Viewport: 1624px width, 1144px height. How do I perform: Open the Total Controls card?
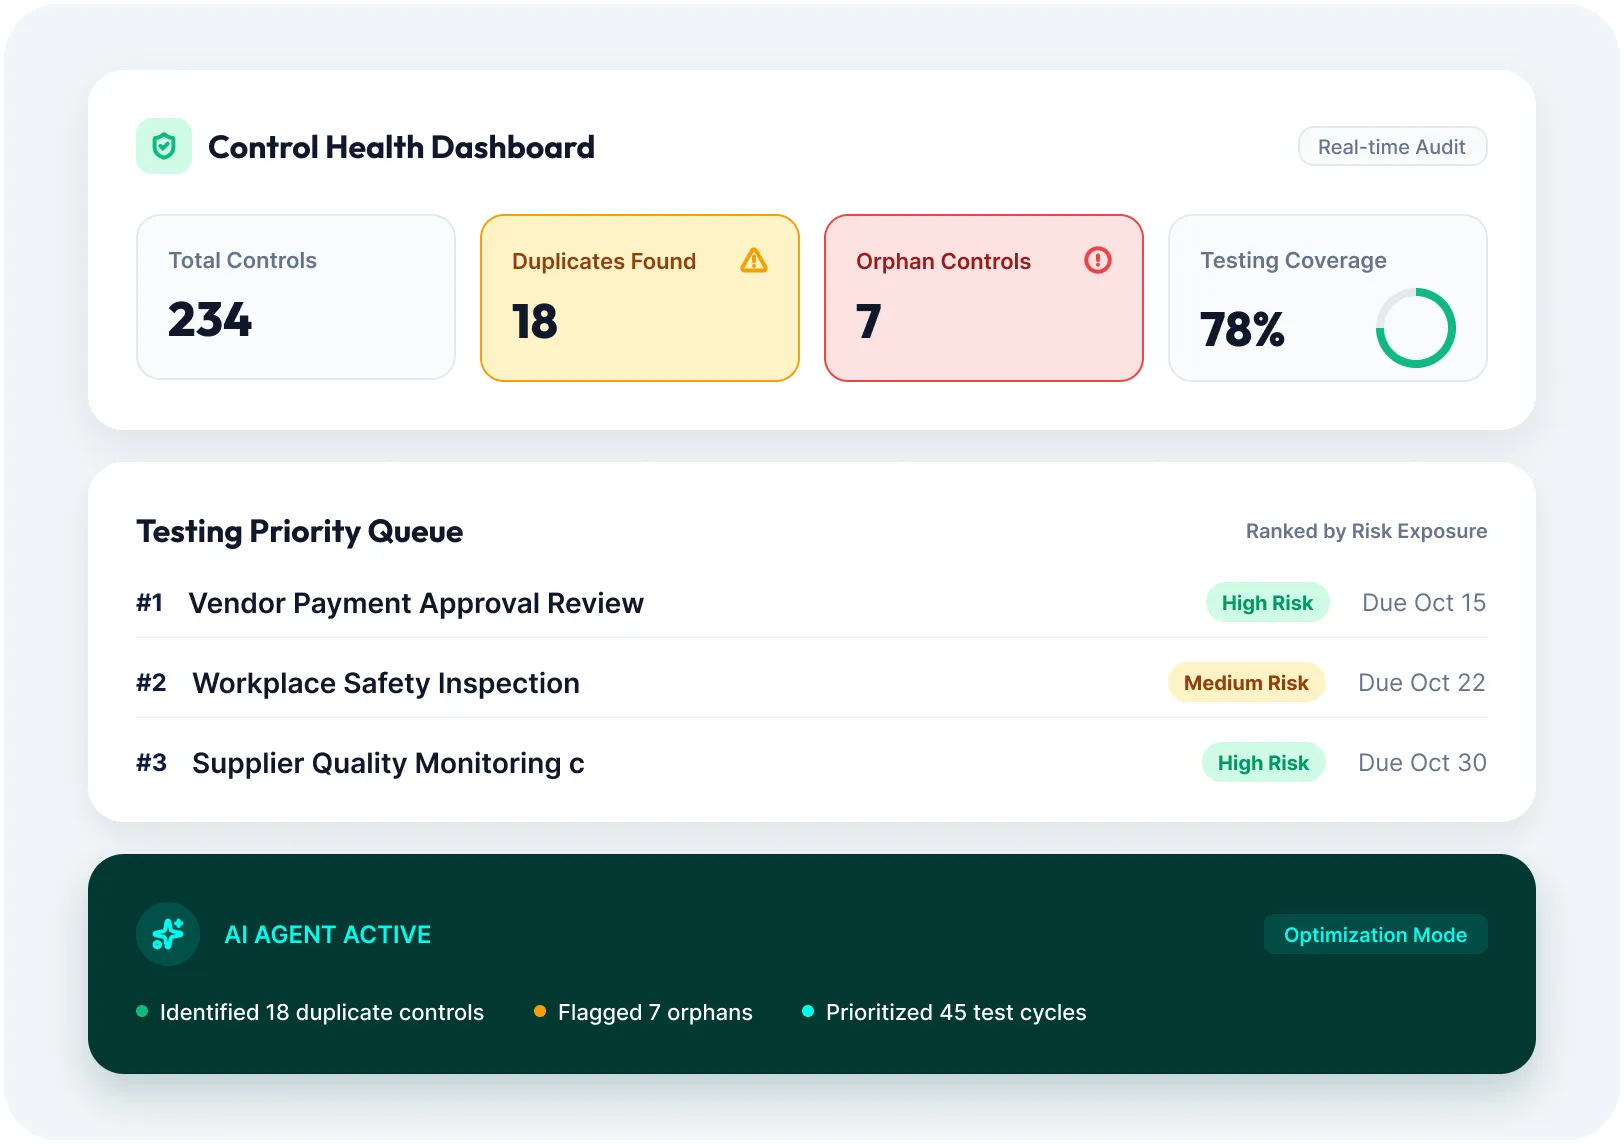coord(296,297)
